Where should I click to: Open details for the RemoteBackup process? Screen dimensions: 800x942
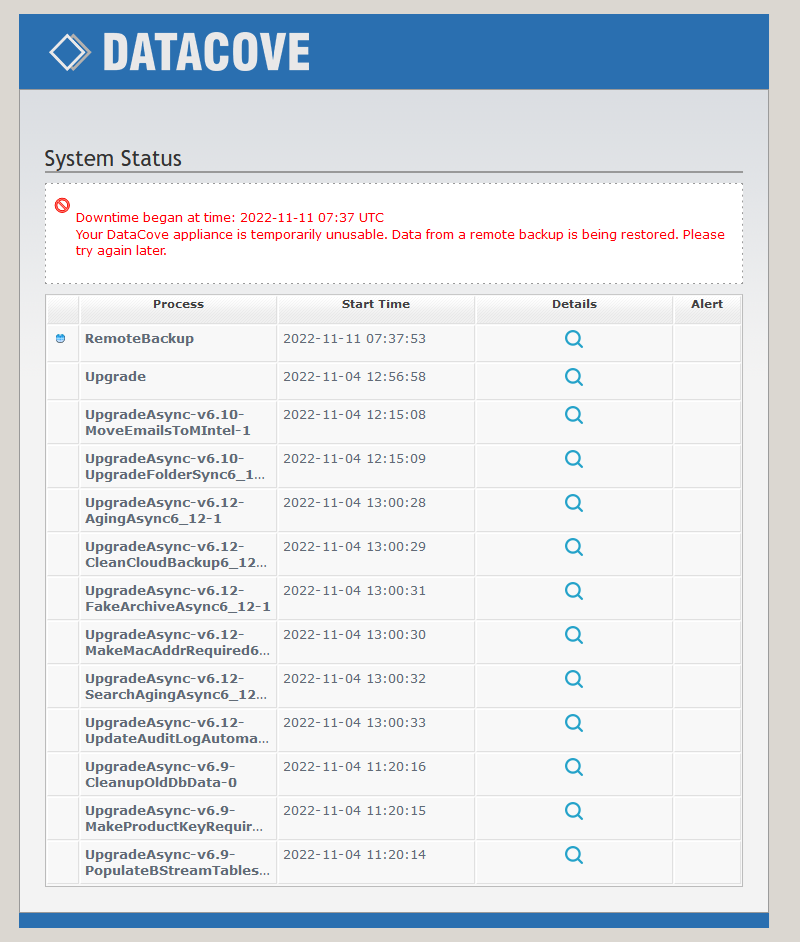coord(573,339)
